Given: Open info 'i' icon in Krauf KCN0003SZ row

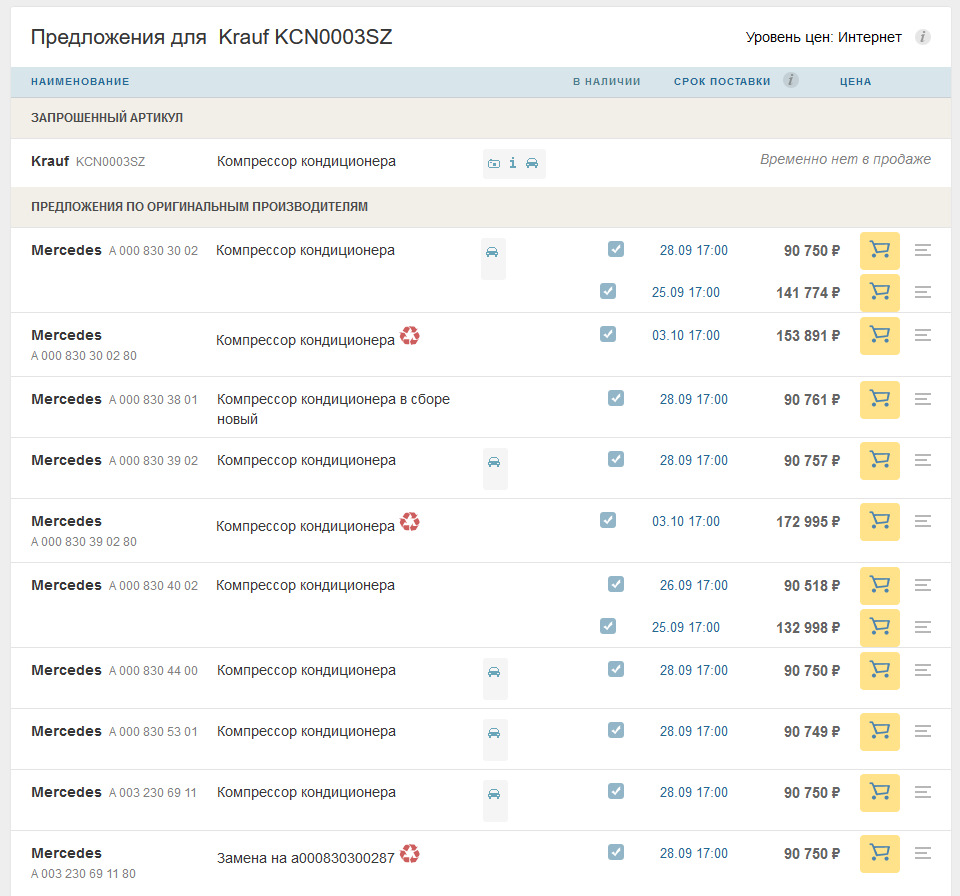Looking at the screenshot, I should [512, 163].
